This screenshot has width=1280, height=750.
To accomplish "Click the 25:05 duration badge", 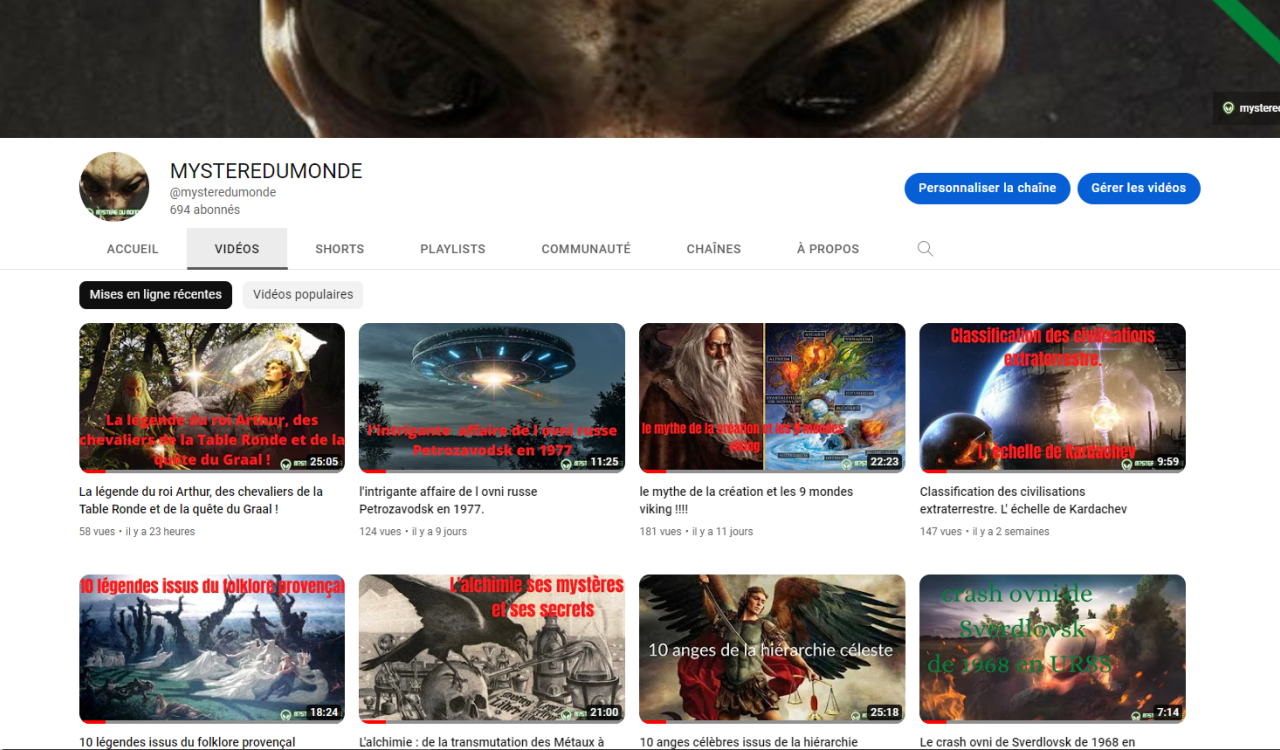I will click(324, 463).
